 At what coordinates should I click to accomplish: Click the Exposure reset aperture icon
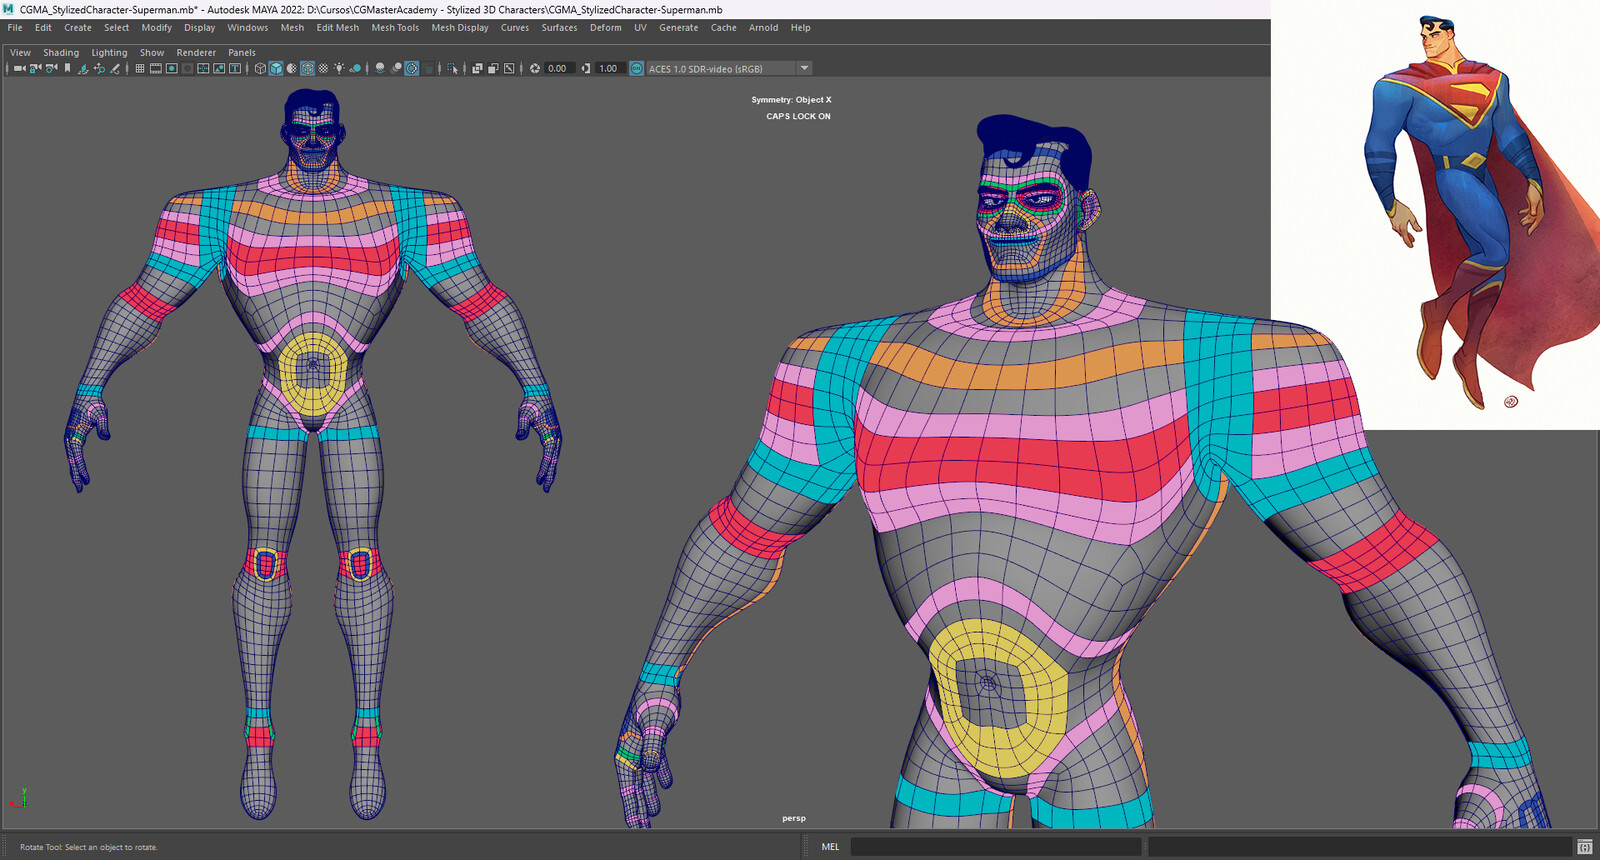pyautogui.click(x=535, y=68)
